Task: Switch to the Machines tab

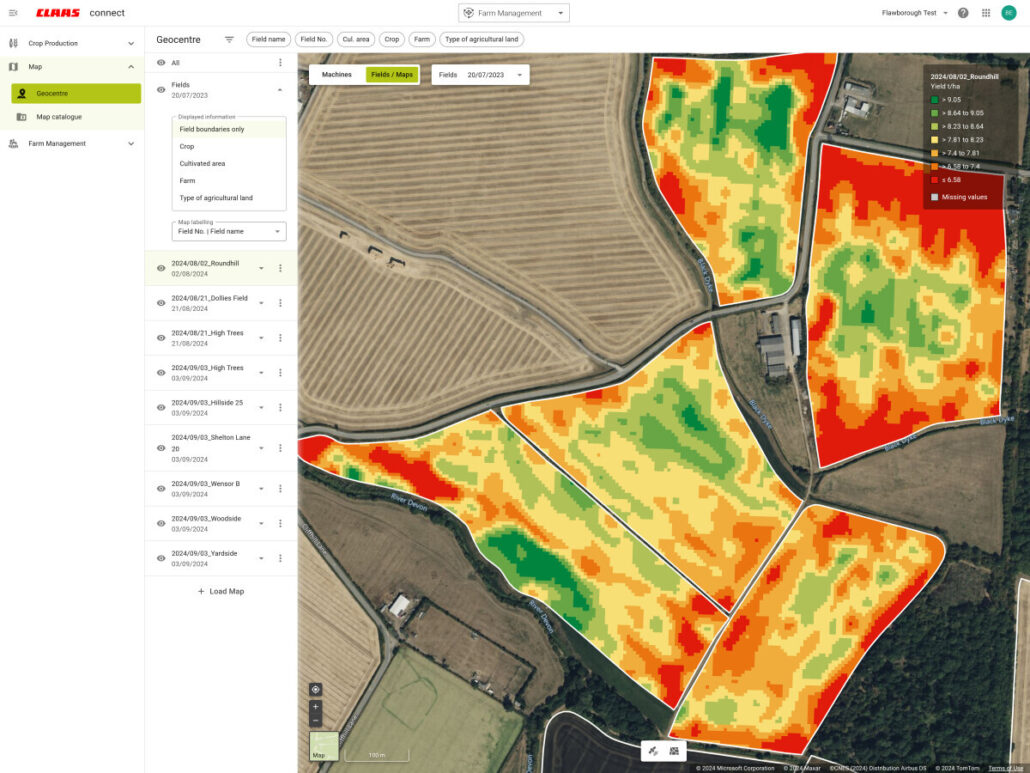Action: [x=336, y=75]
